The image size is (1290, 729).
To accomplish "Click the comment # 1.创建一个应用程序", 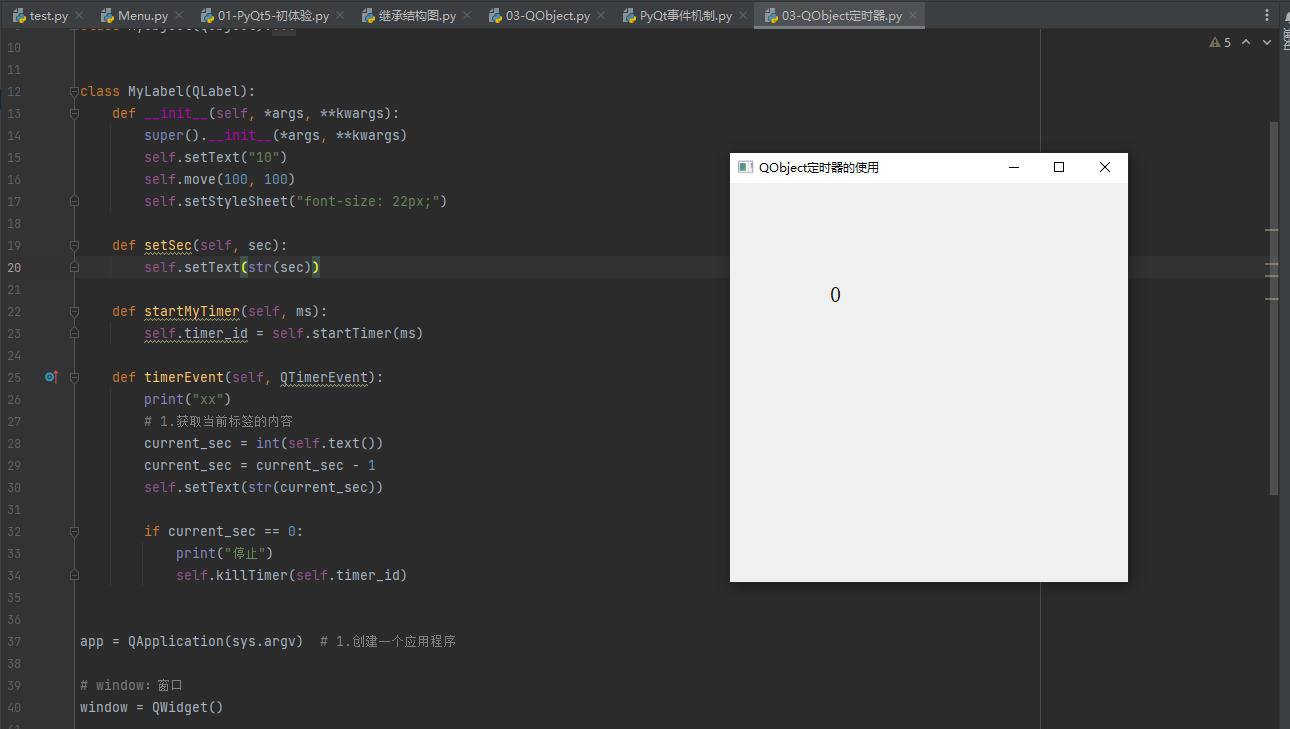I will [x=388, y=642].
